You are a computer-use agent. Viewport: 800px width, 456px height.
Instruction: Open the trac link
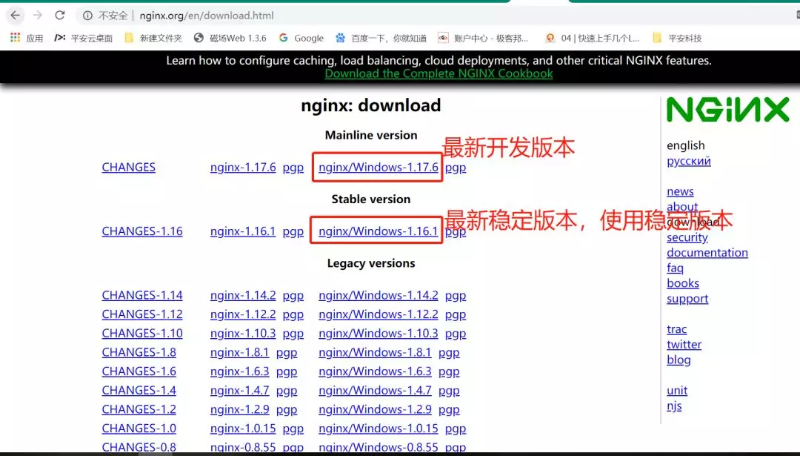click(677, 330)
